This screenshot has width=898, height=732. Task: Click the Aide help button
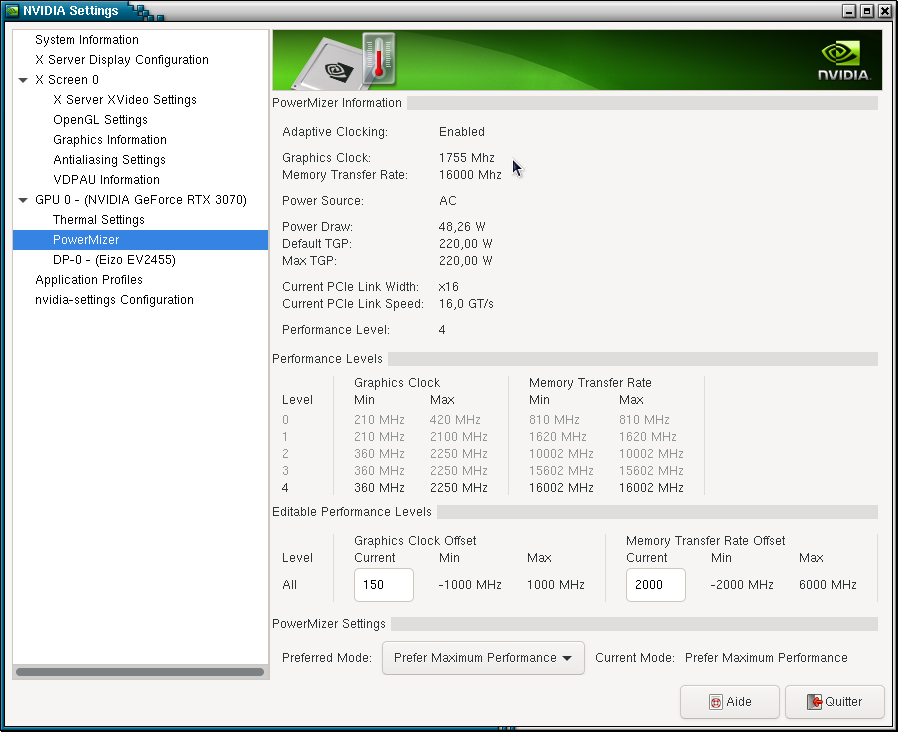730,702
